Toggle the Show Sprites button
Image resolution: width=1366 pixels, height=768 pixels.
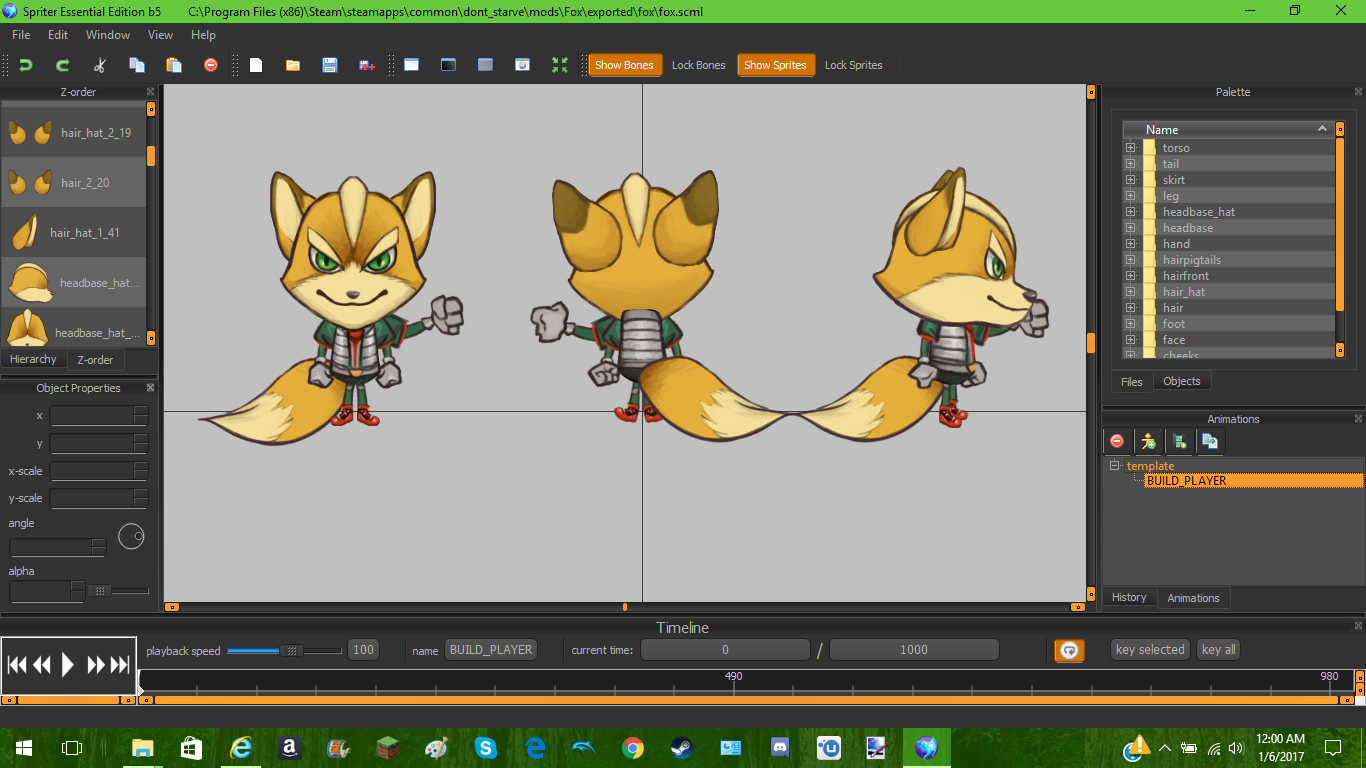click(x=775, y=65)
